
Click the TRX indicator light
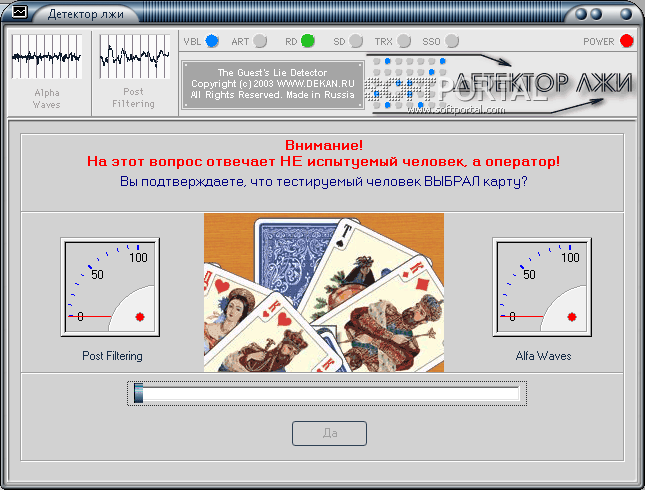tap(404, 41)
